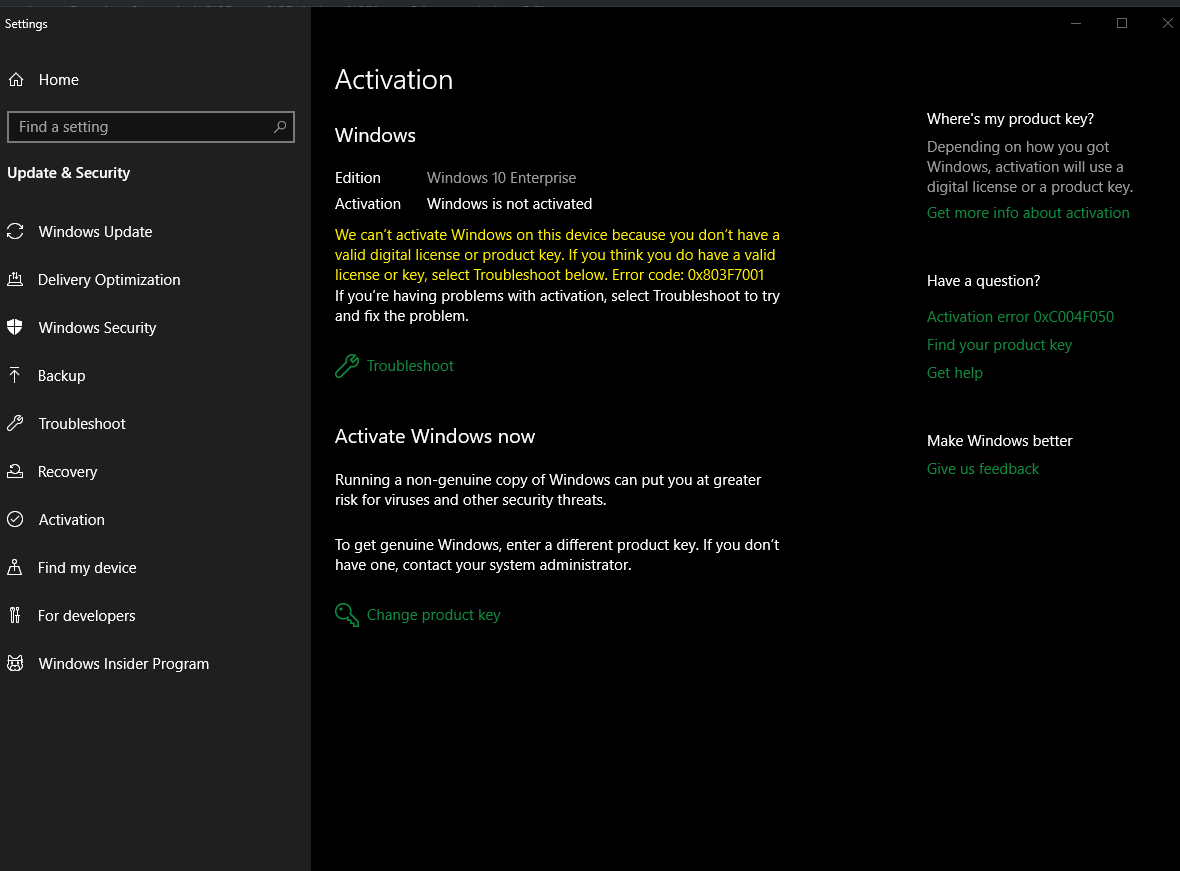Click 'Windows is not activated' status text
Screen dimensions: 1180x871
click(509, 204)
